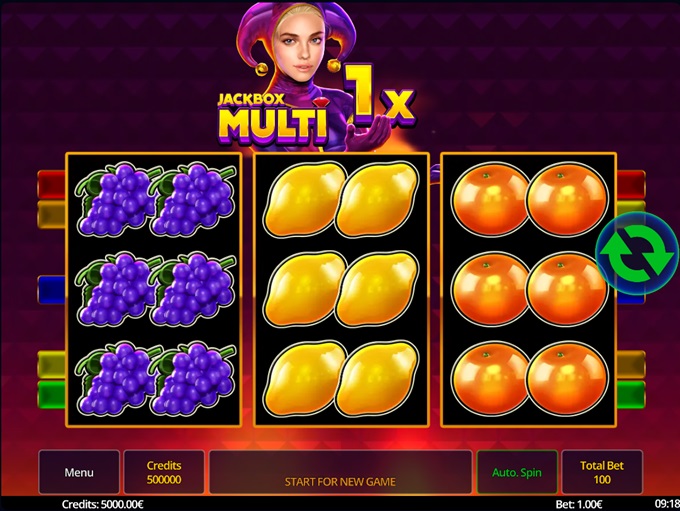This screenshot has width=680, height=511.
Task: Click the Jackbox Multi logo
Action: coord(271,118)
